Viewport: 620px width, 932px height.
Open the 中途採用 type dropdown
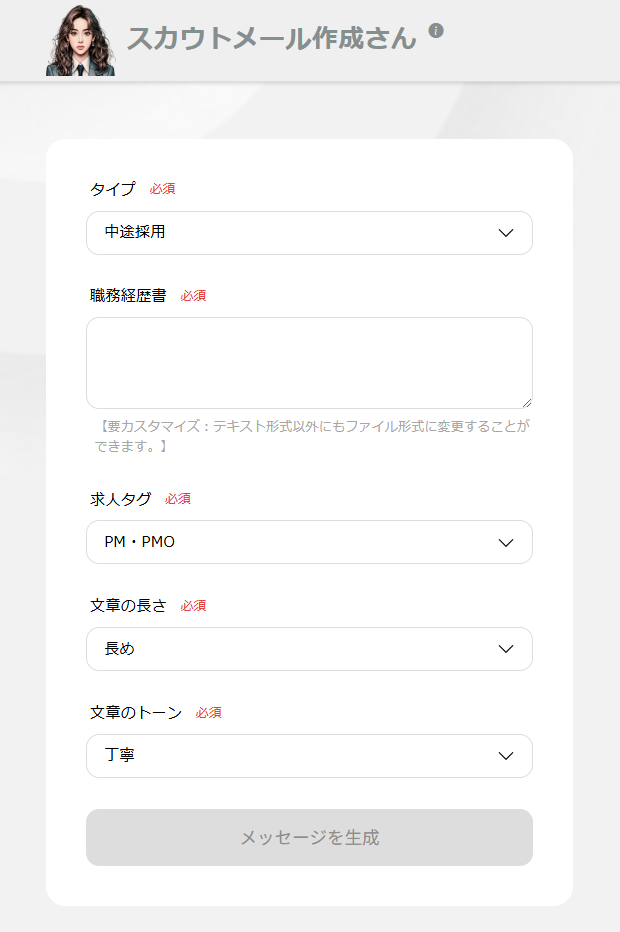[x=300, y=233]
